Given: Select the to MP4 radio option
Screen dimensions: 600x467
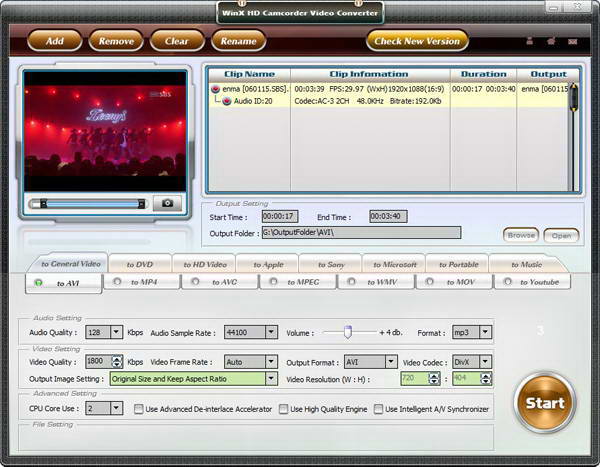Looking at the screenshot, I should pos(117,282).
